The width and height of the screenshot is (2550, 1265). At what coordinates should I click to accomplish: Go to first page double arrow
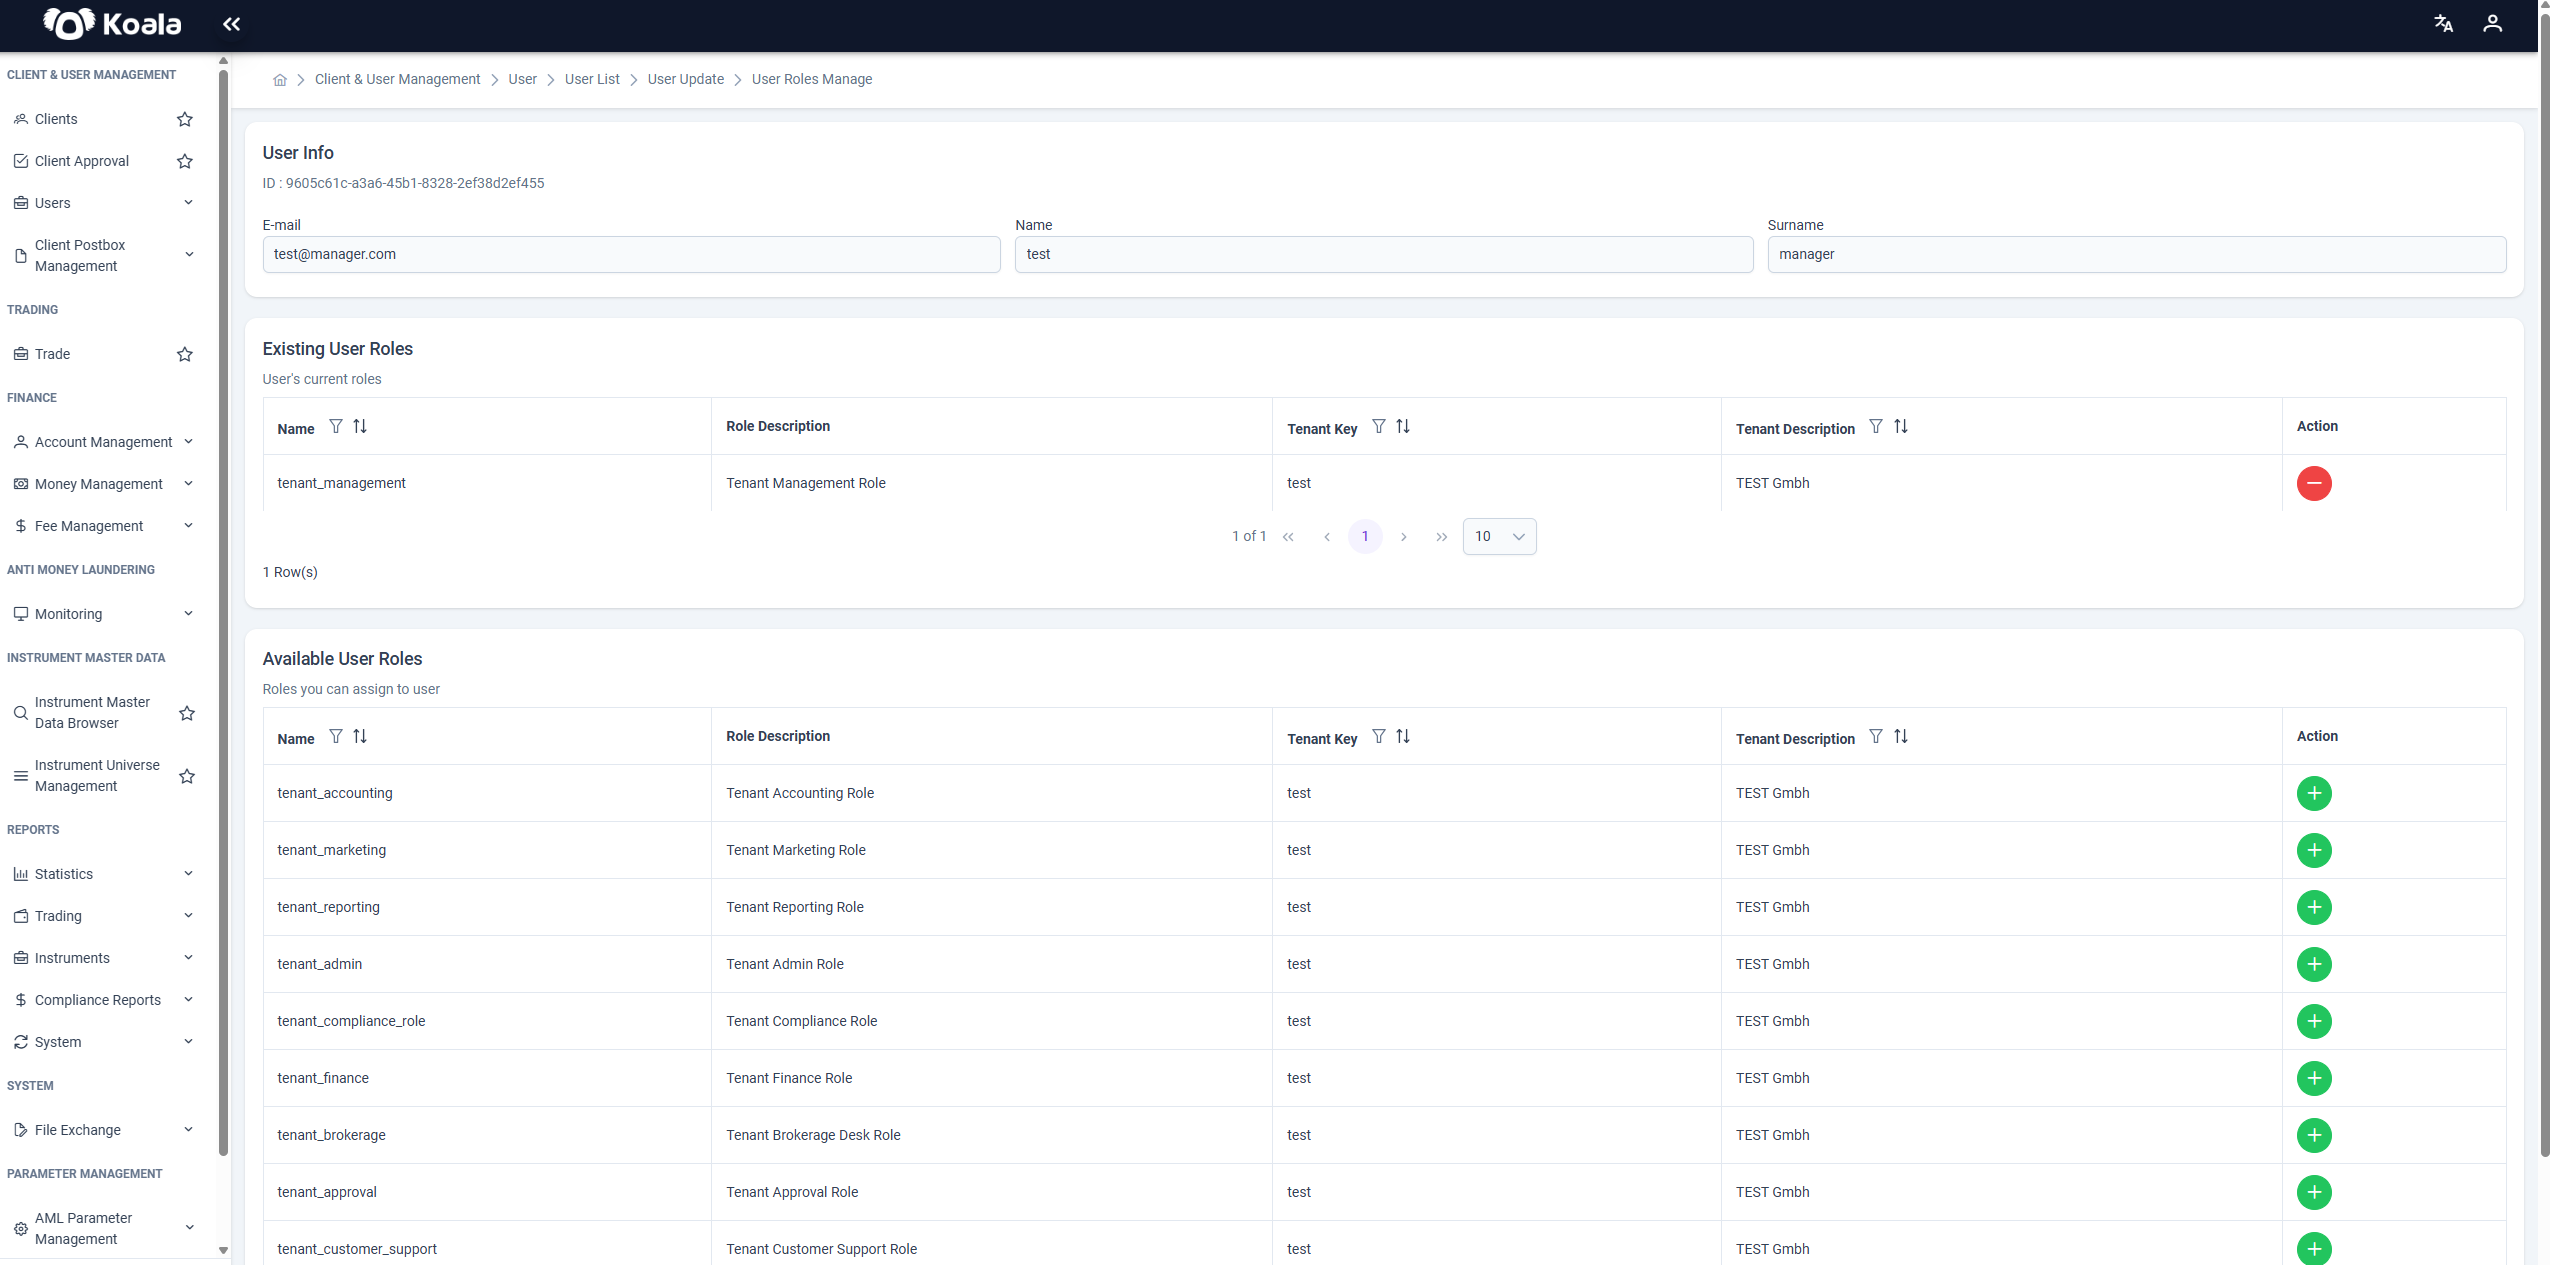tap(1288, 537)
